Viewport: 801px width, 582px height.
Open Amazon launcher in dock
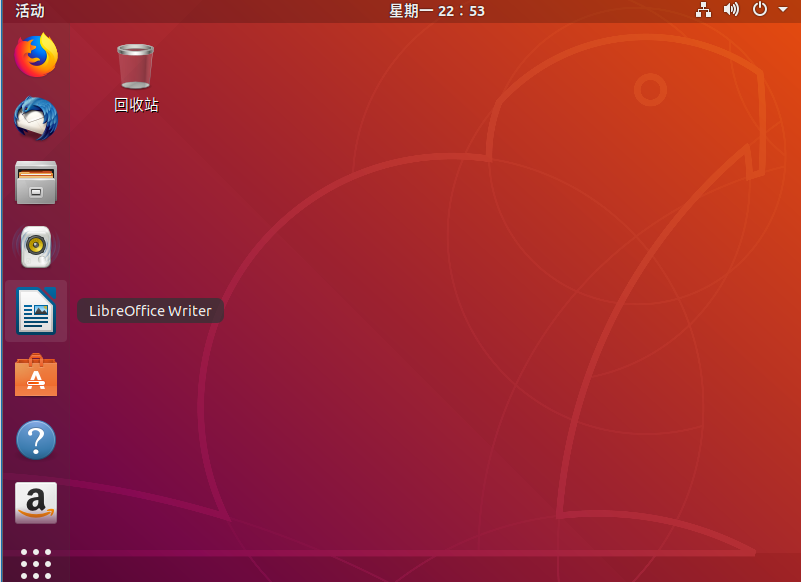pyautogui.click(x=36, y=503)
